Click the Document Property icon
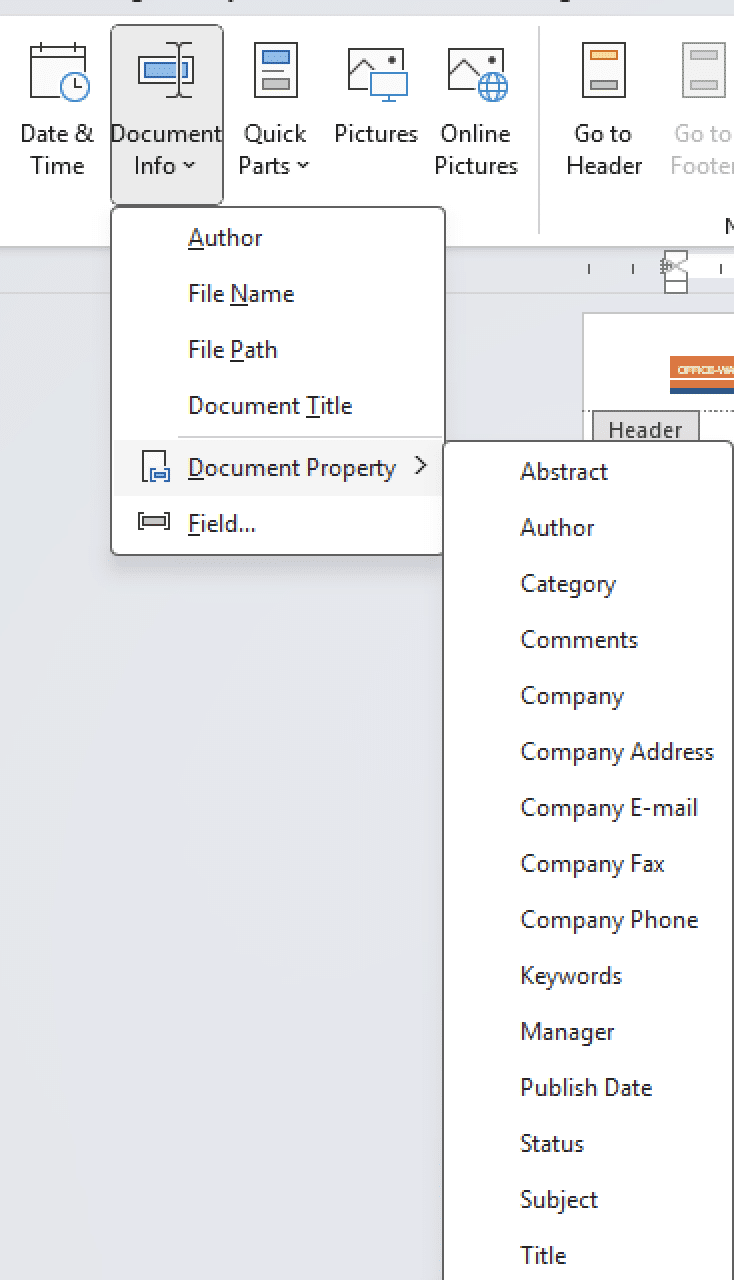The width and height of the screenshot is (734, 1280). (155, 467)
